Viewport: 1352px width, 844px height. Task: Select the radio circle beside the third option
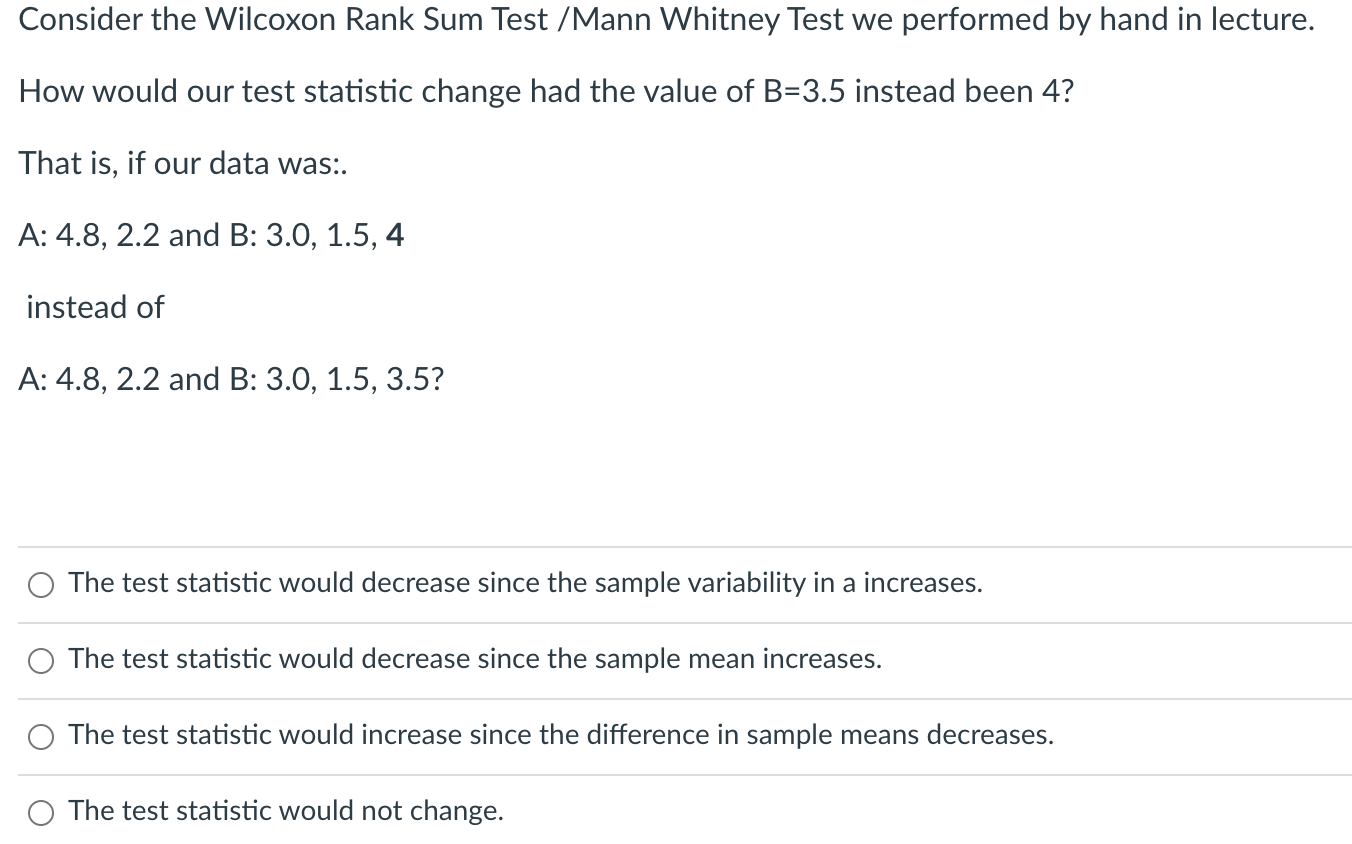click(40, 737)
